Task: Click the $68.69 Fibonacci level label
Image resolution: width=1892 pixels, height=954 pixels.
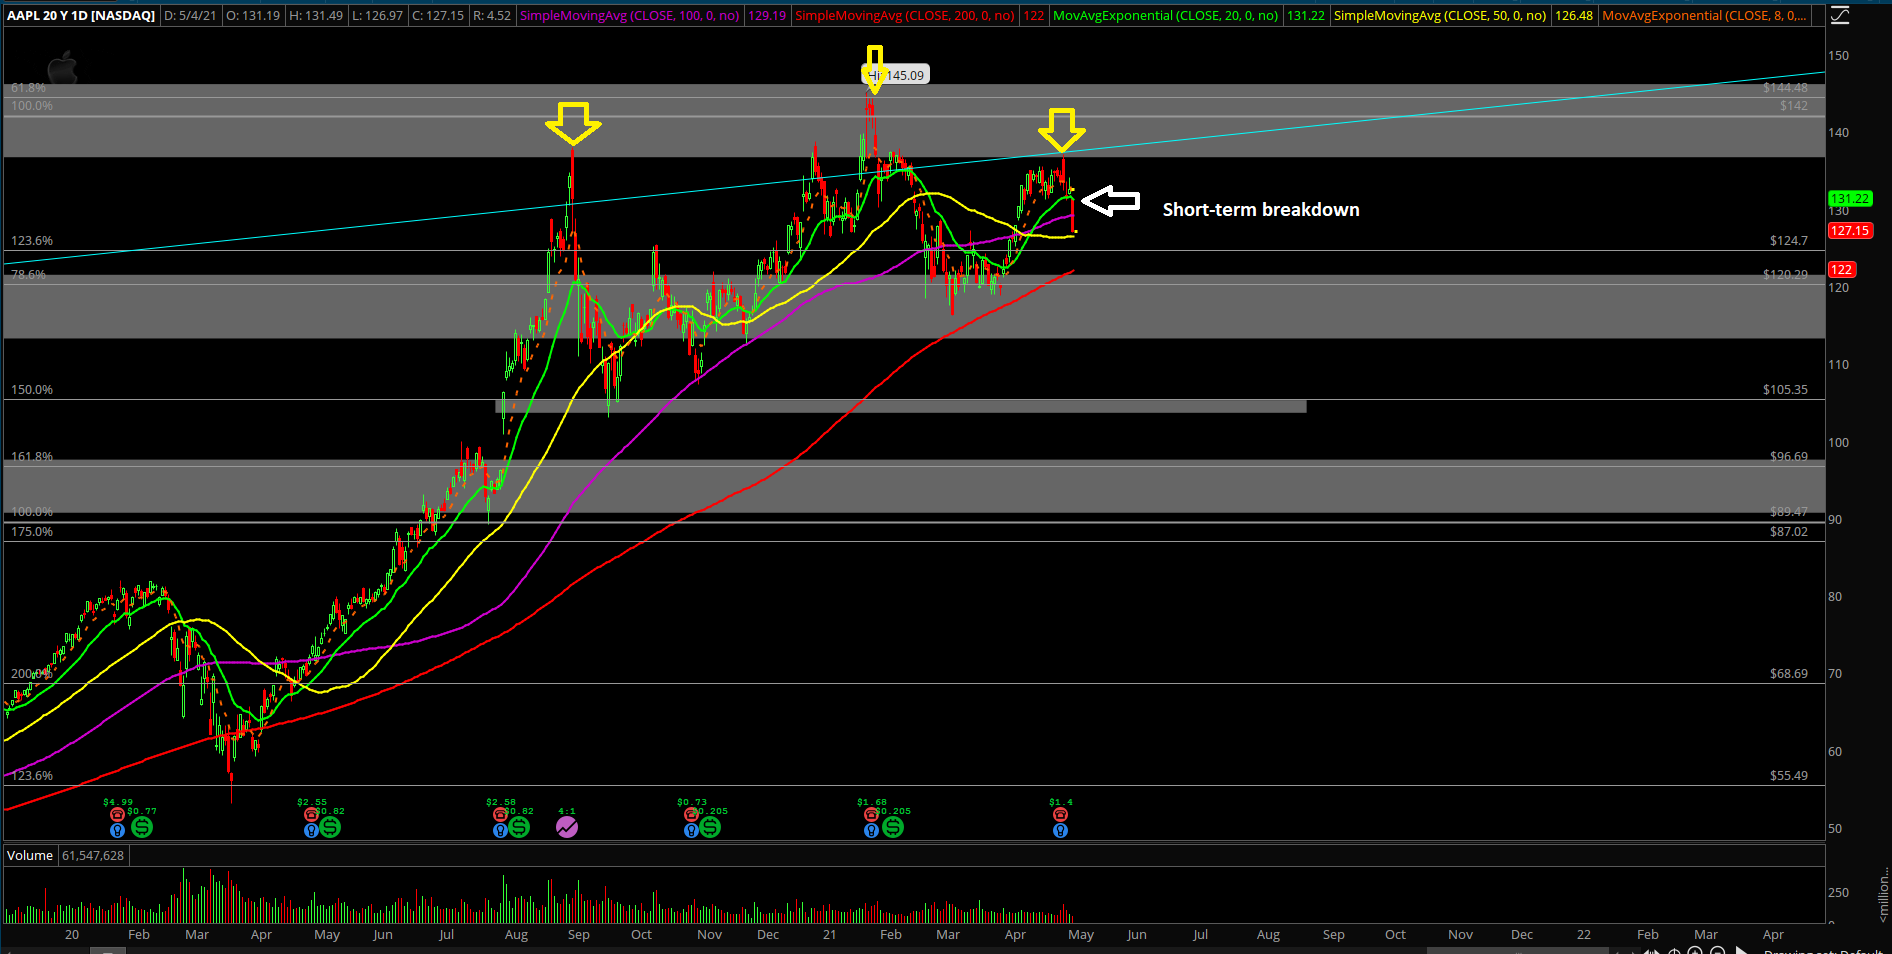Action: 1789,673
